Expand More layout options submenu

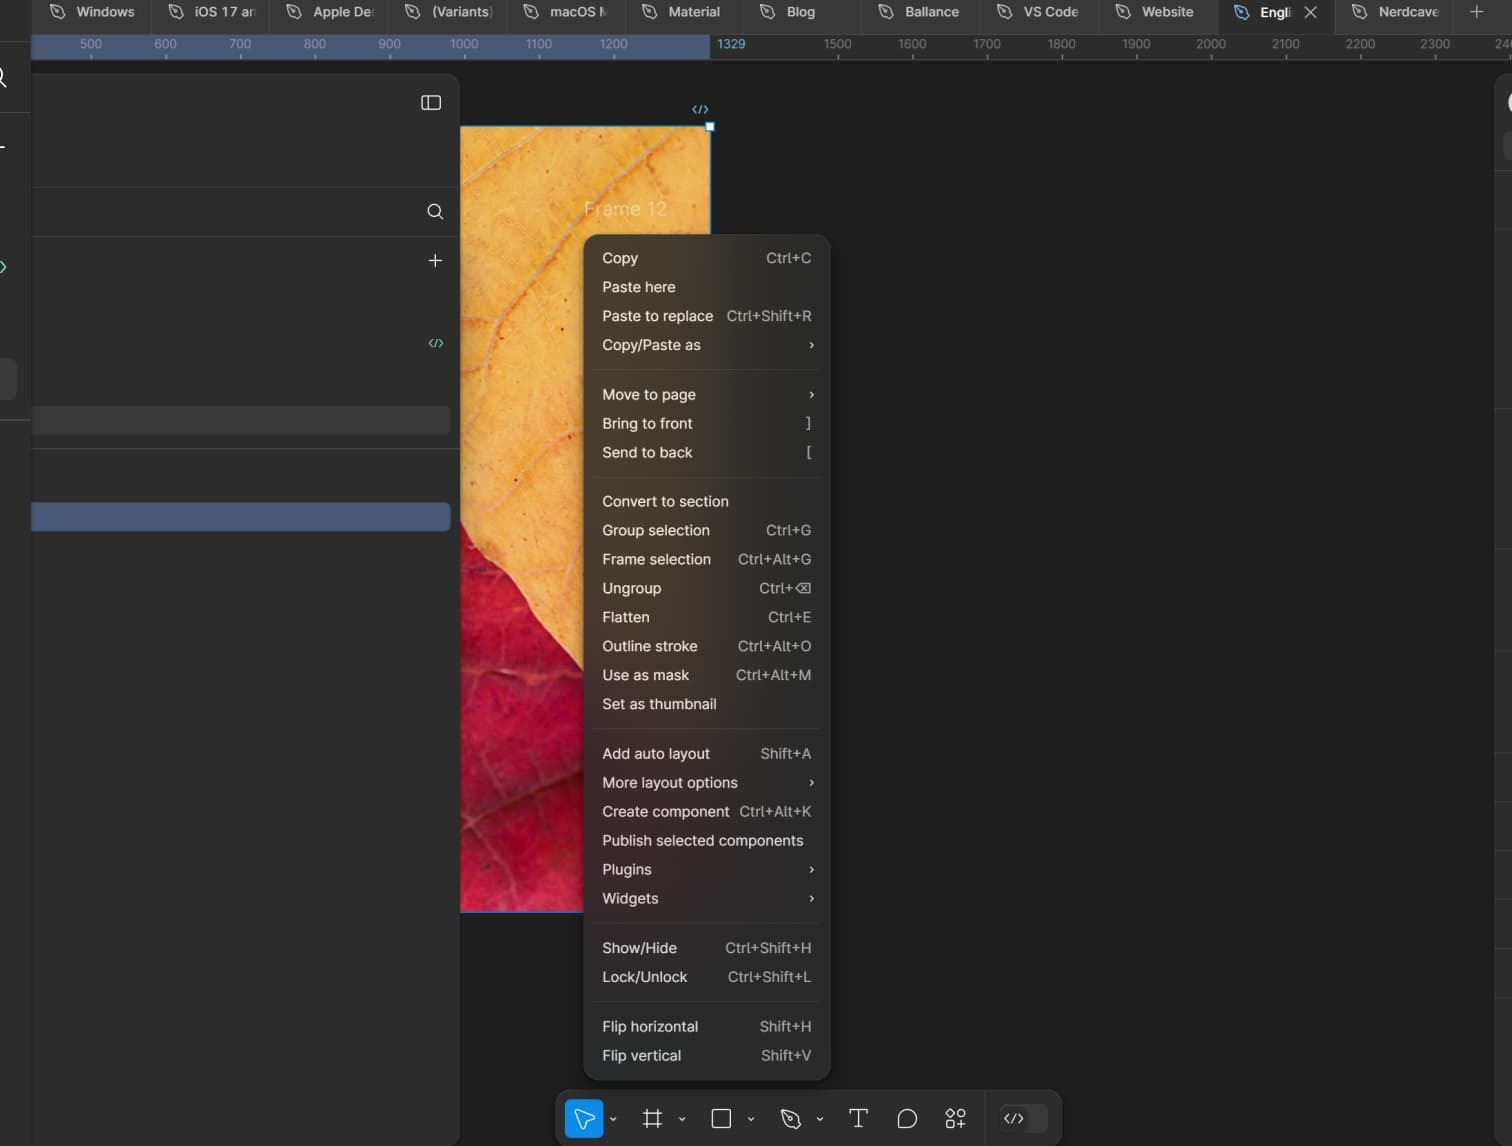(x=706, y=782)
